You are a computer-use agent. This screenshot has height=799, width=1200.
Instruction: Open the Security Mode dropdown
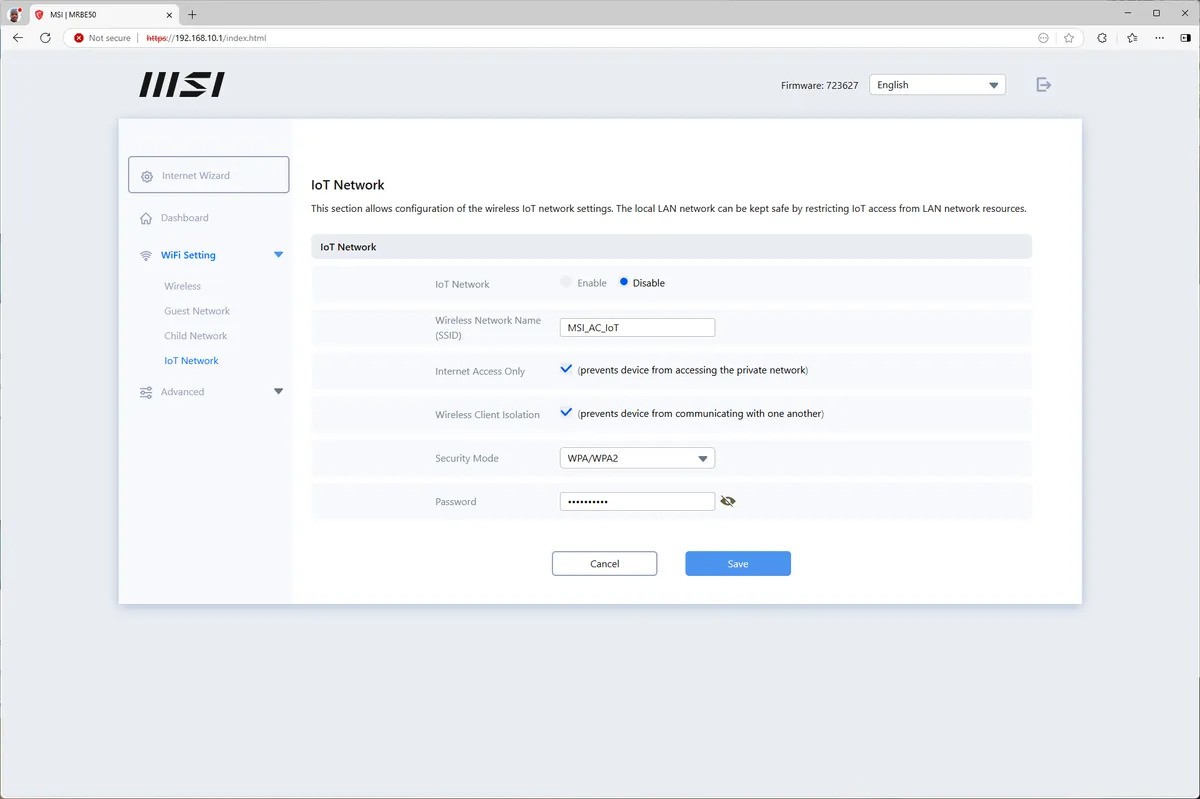tap(636, 458)
